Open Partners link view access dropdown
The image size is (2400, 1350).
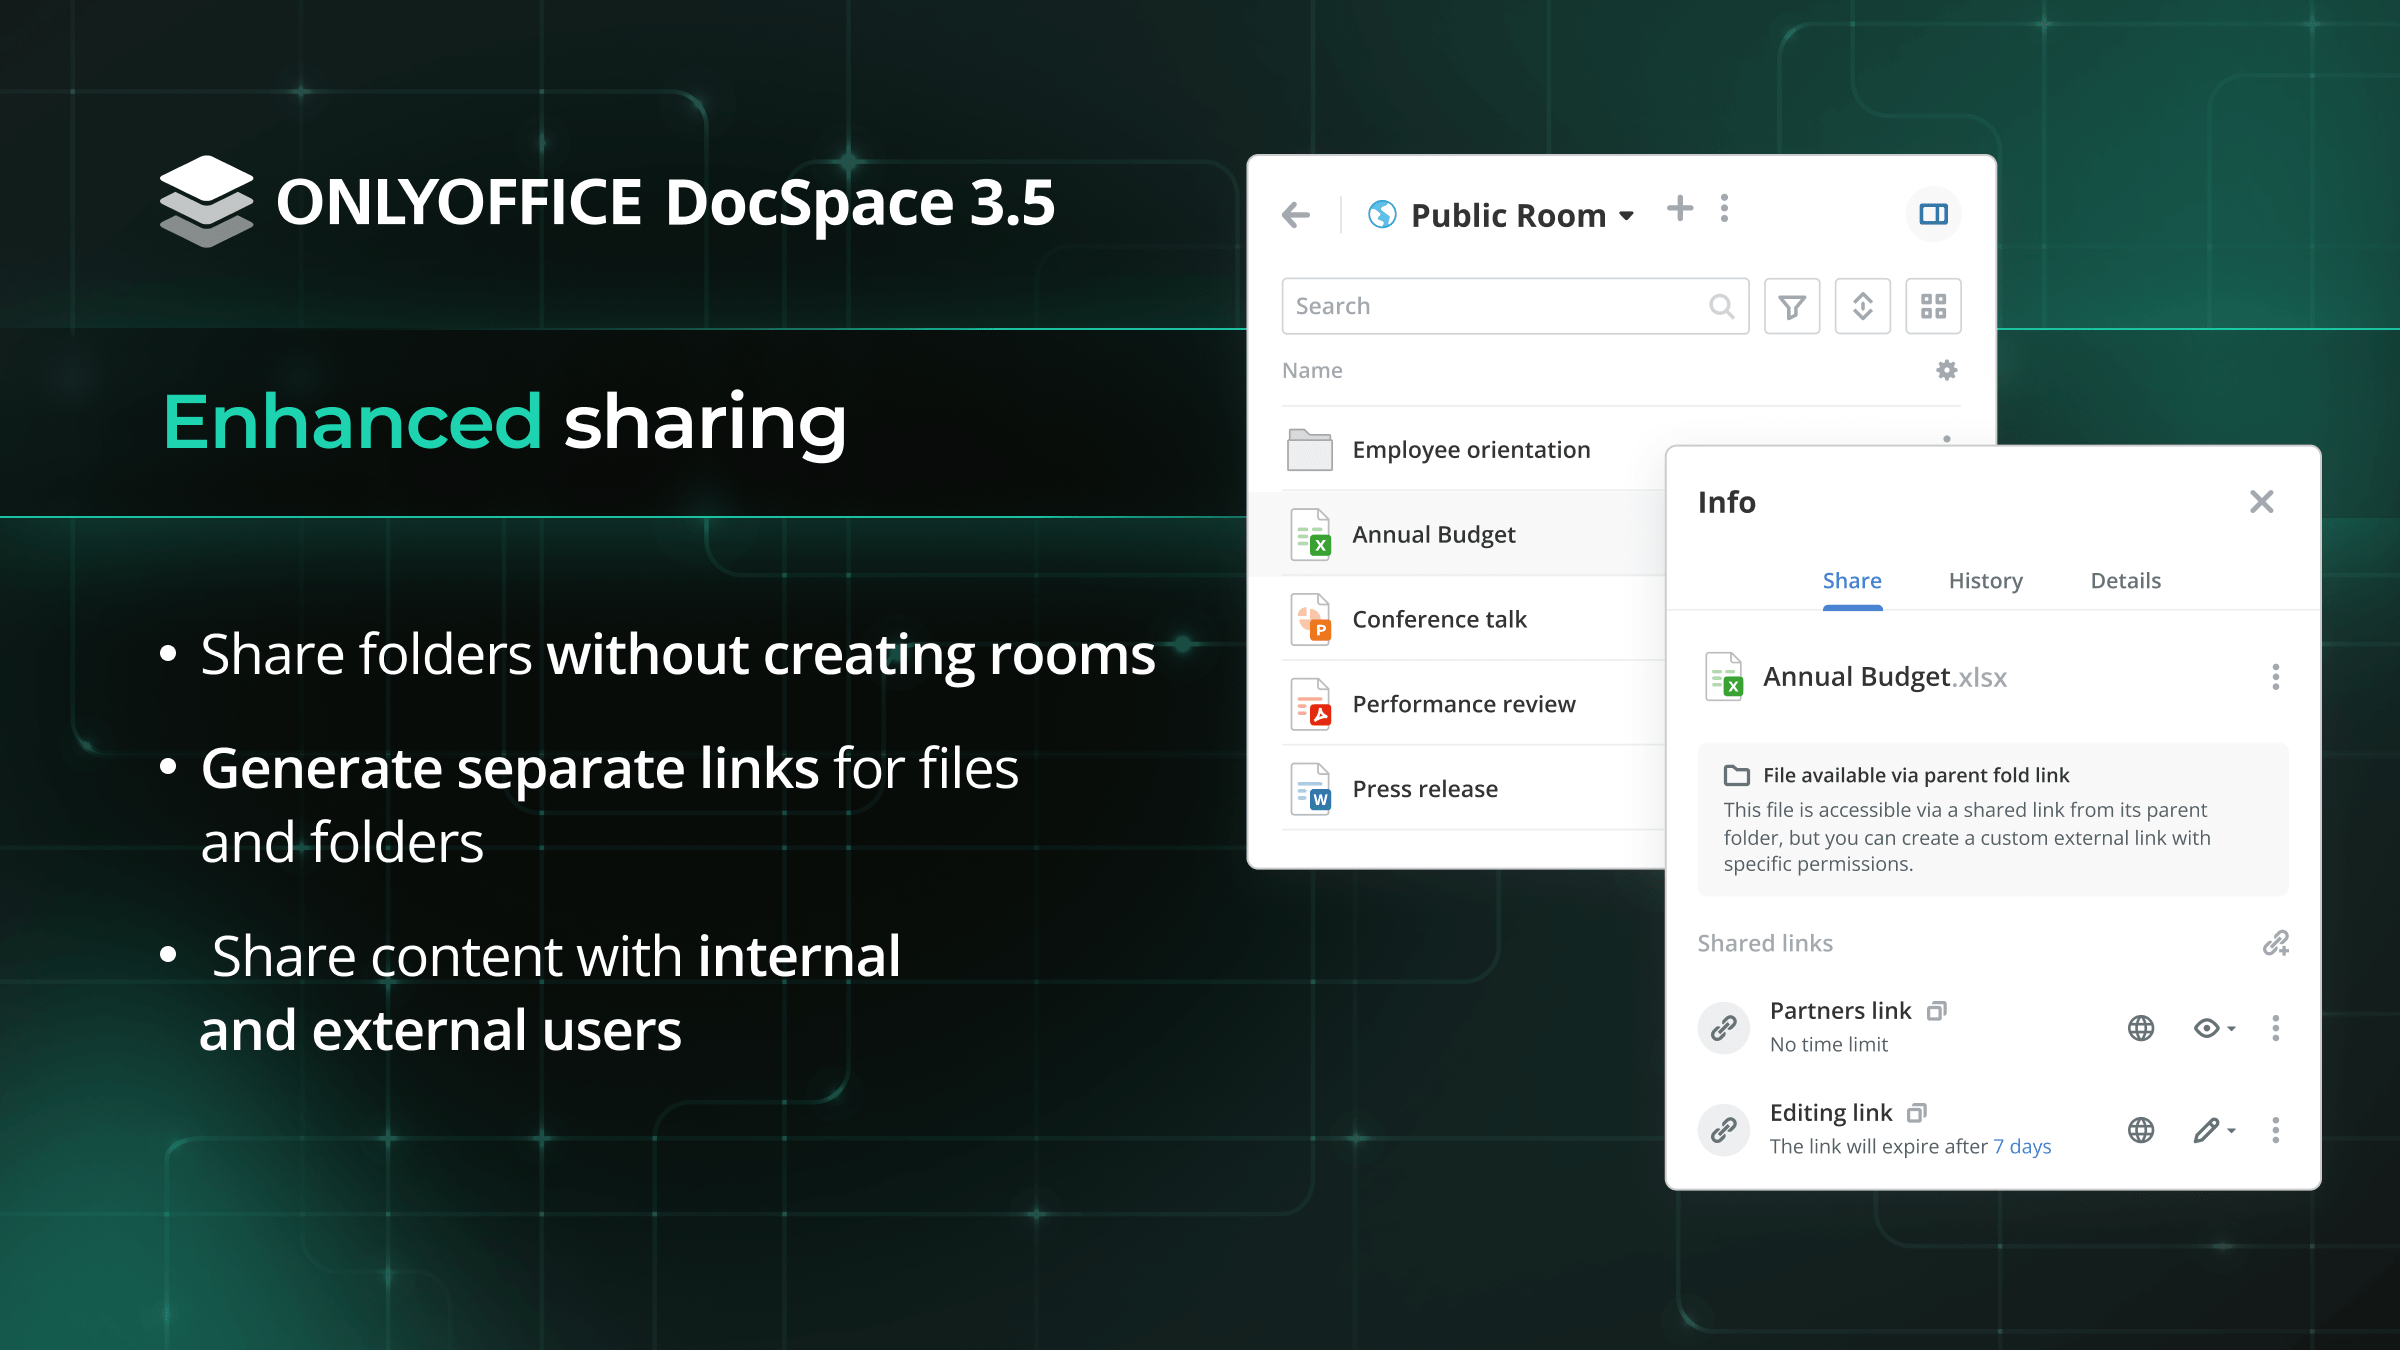point(2214,1028)
